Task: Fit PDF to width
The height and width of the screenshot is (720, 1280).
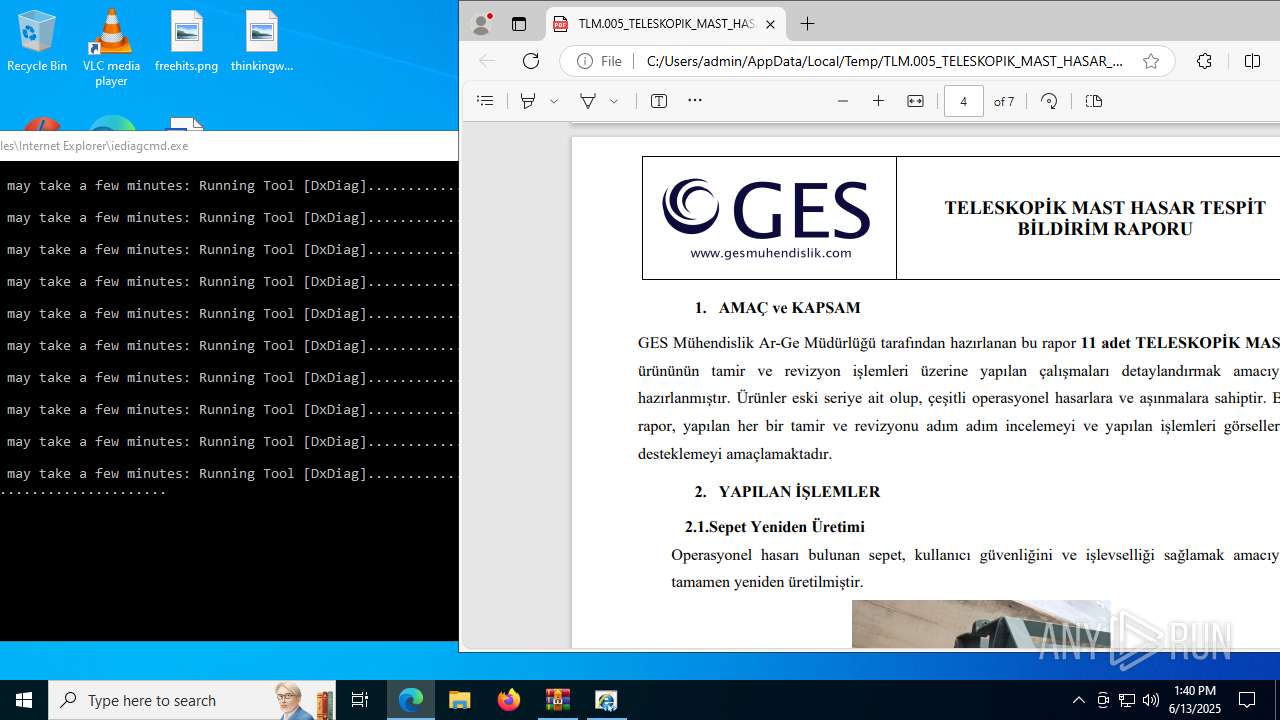Action: pyautogui.click(x=915, y=101)
